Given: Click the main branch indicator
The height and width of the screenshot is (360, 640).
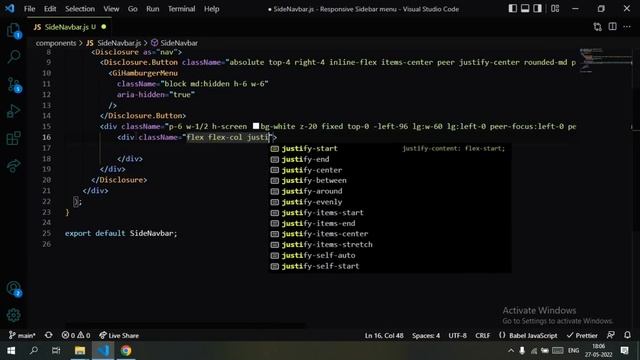Looking at the screenshot, I should click(22, 335).
